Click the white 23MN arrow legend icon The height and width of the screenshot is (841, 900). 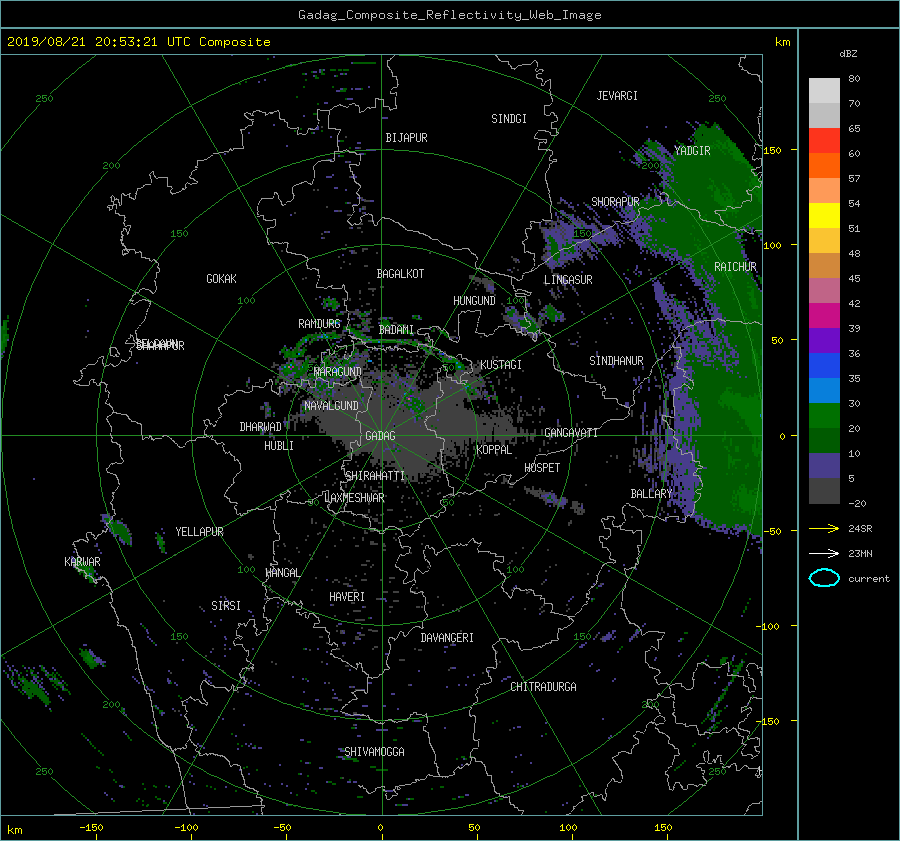(x=824, y=553)
